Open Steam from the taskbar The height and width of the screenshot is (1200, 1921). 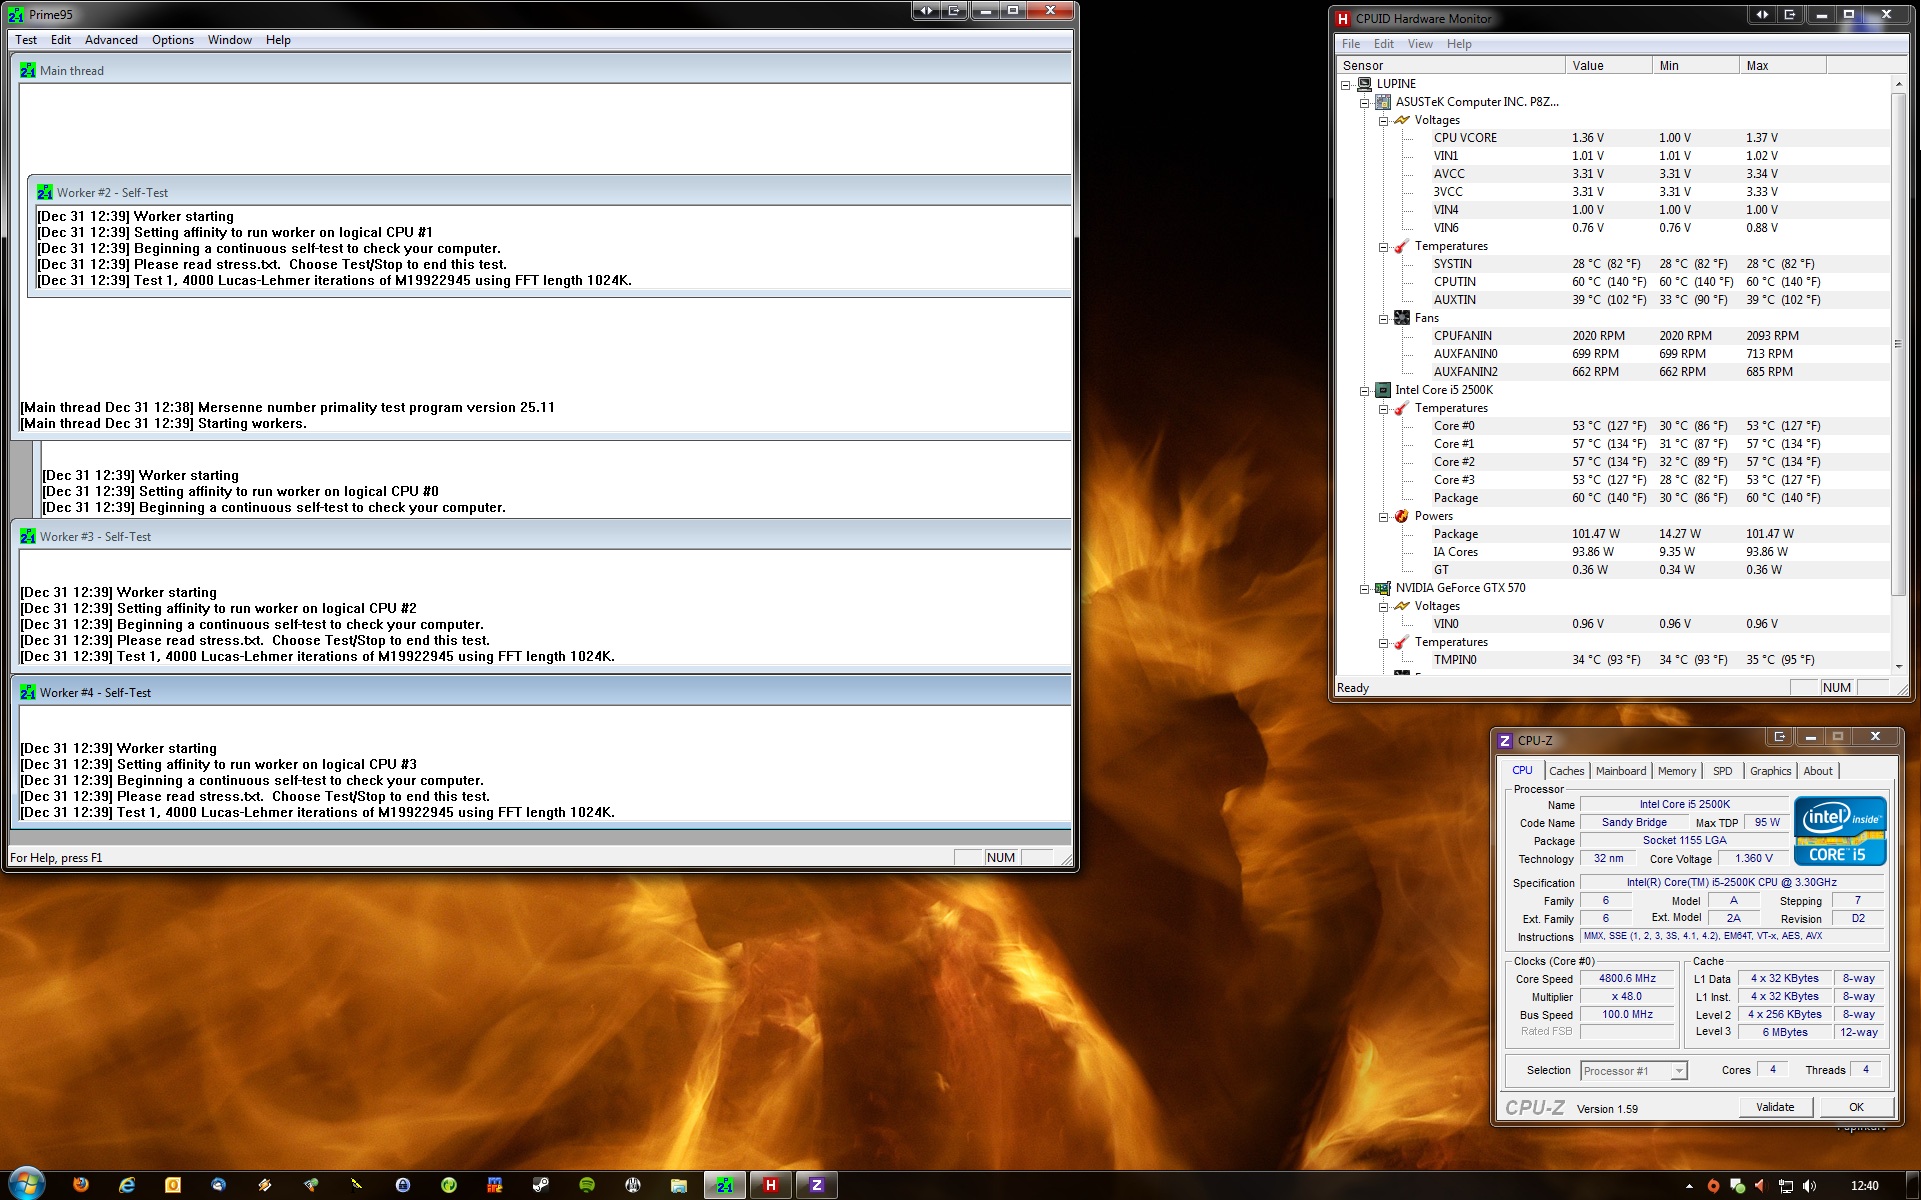coord(540,1185)
